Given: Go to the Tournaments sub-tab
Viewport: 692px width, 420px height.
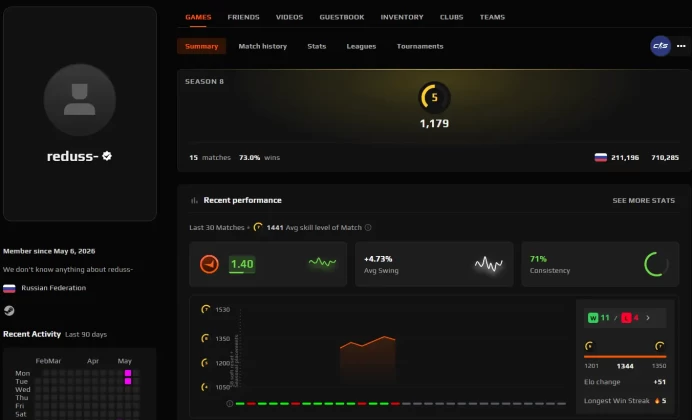Looking at the screenshot, I should pyautogui.click(x=420, y=46).
